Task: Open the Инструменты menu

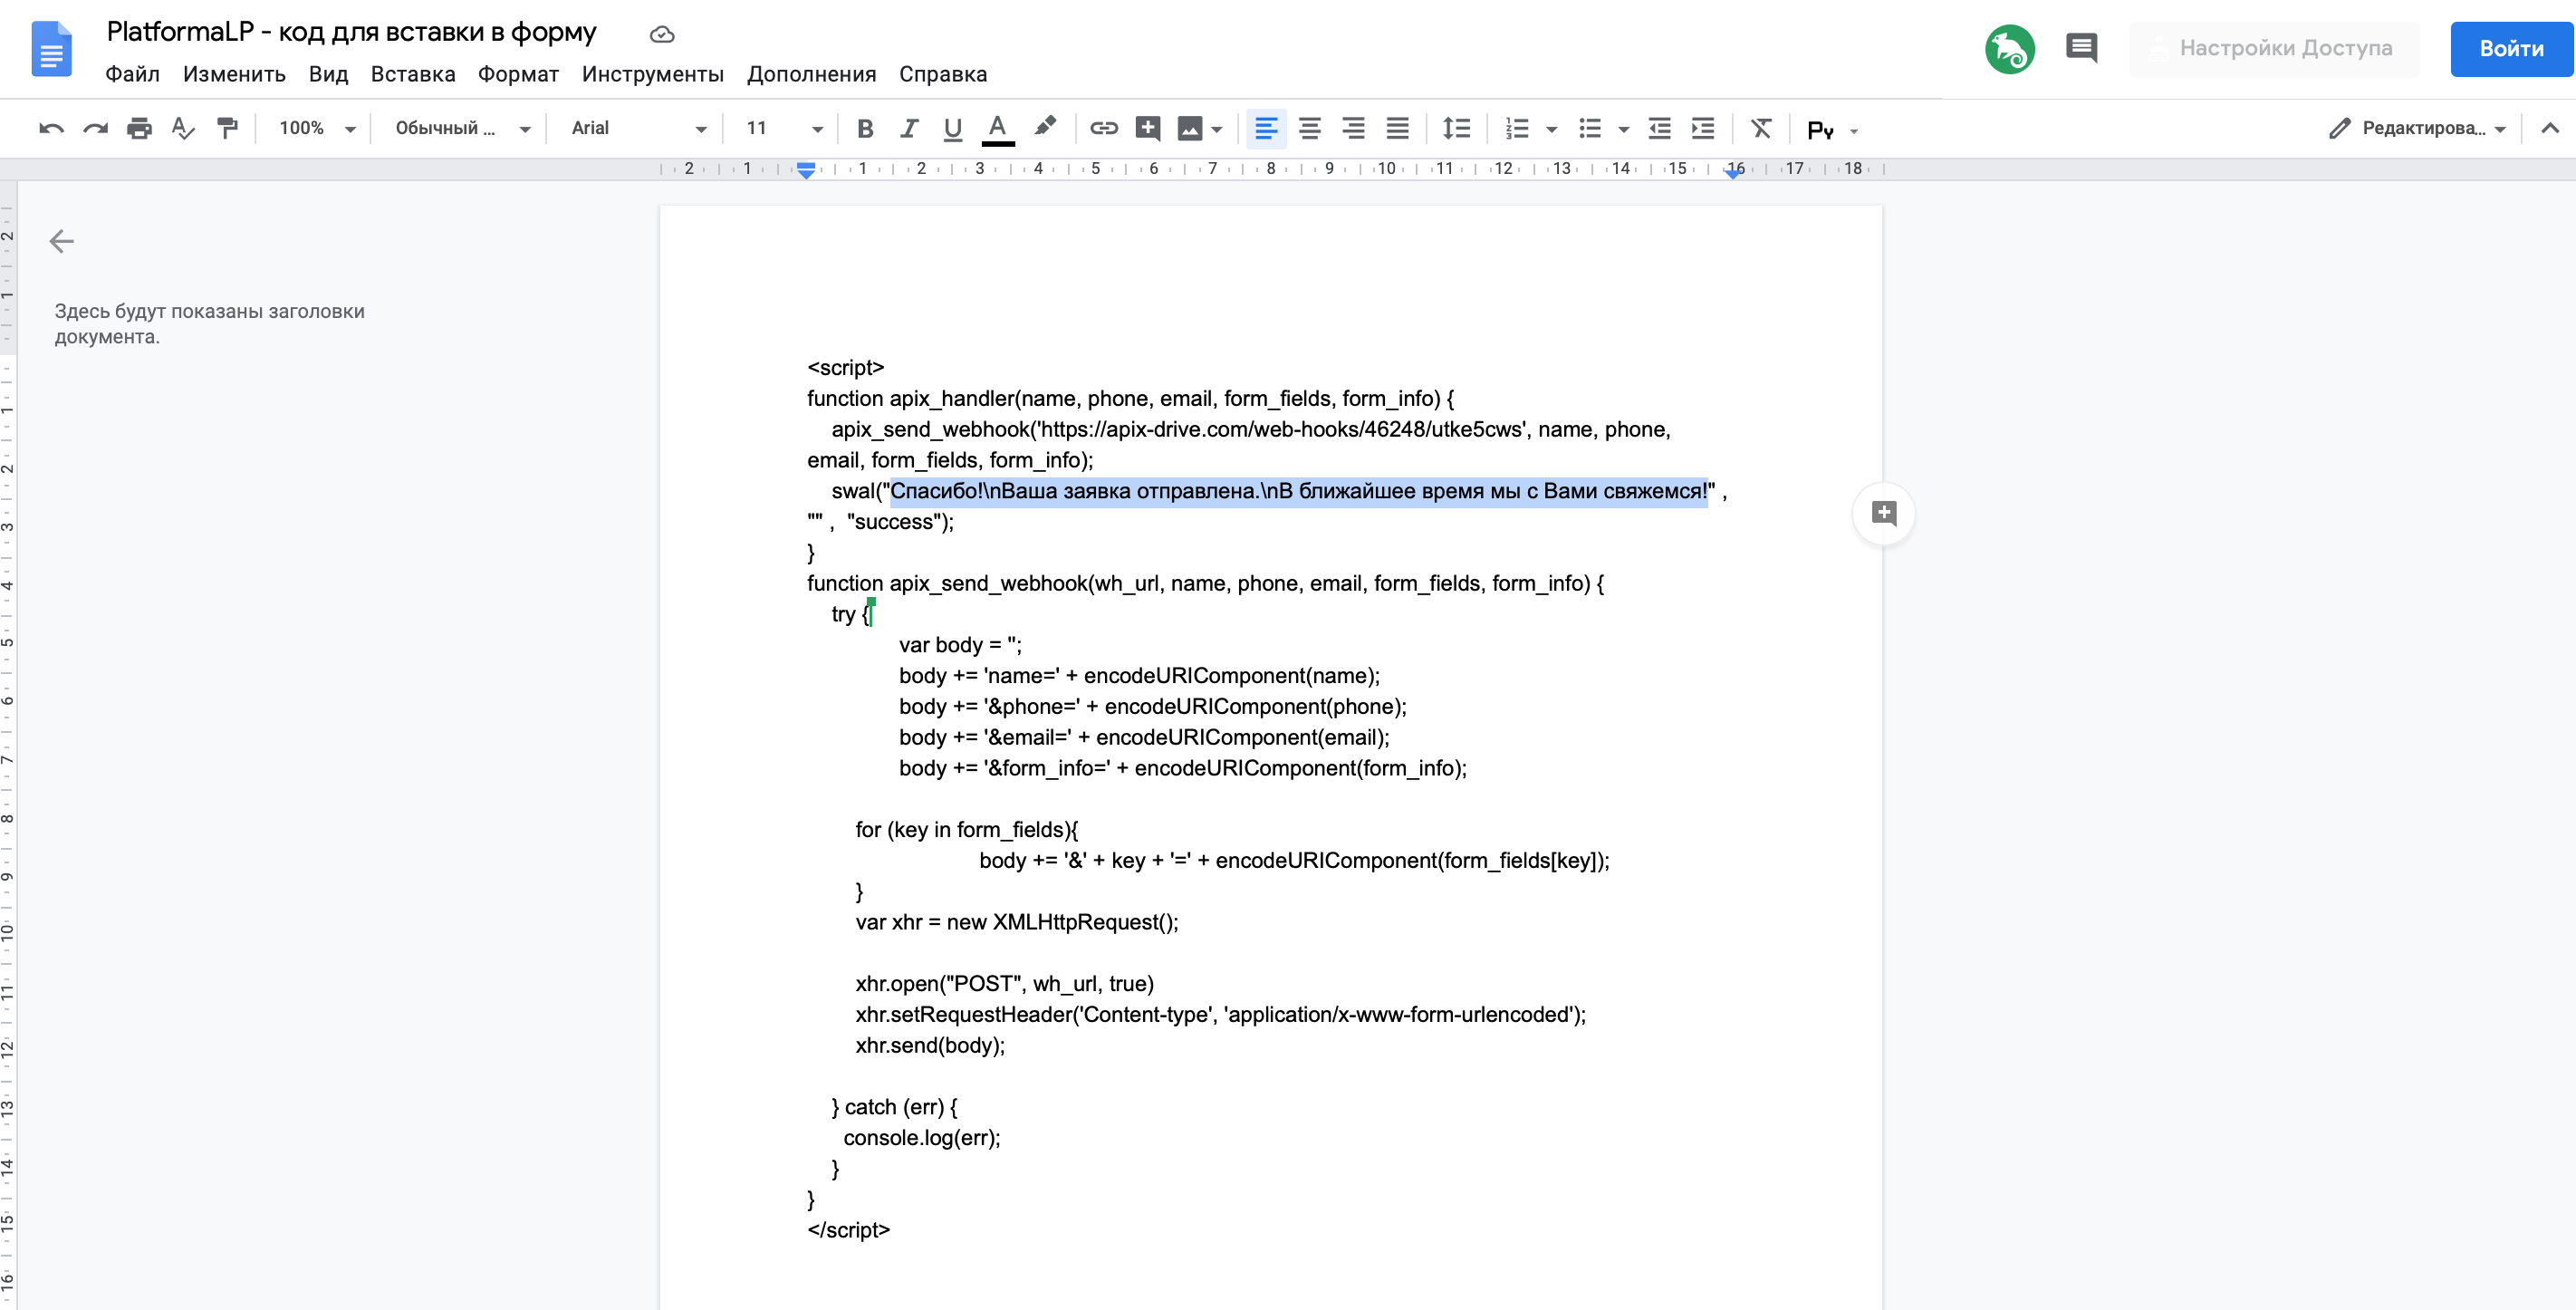Action: tap(652, 74)
